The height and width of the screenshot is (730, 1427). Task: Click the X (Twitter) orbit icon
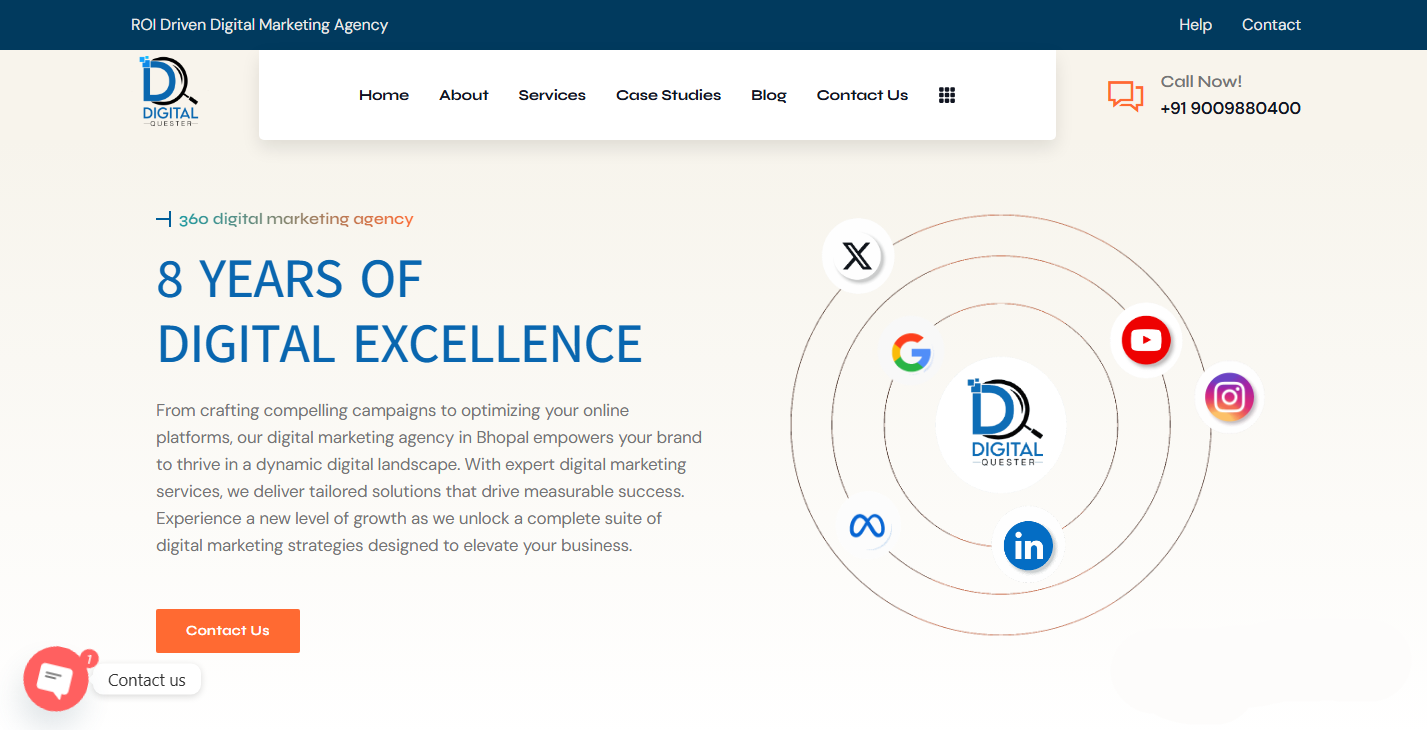tap(857, 256)
